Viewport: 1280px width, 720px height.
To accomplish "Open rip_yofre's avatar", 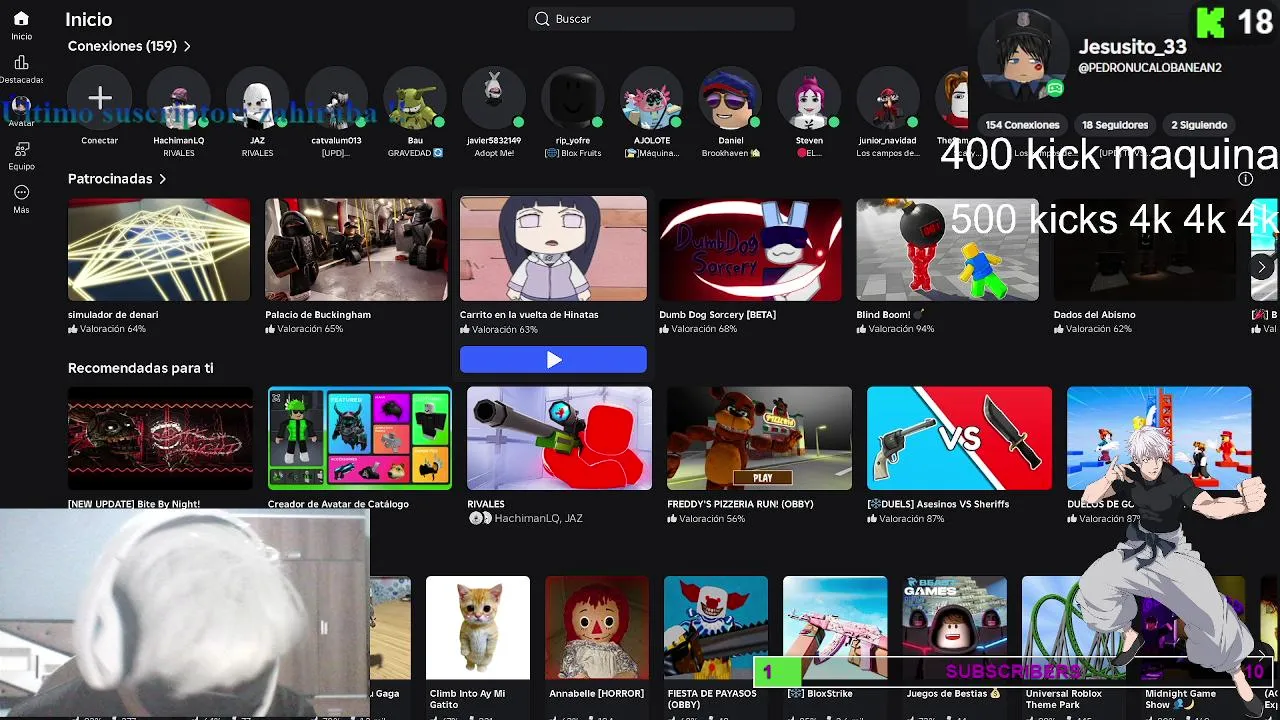I will (573, 98).
